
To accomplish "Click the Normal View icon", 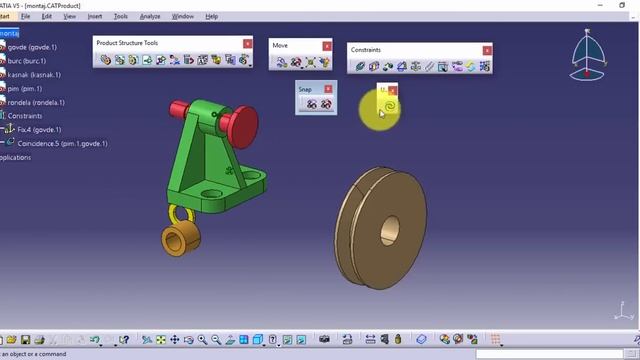I will 230,340.
